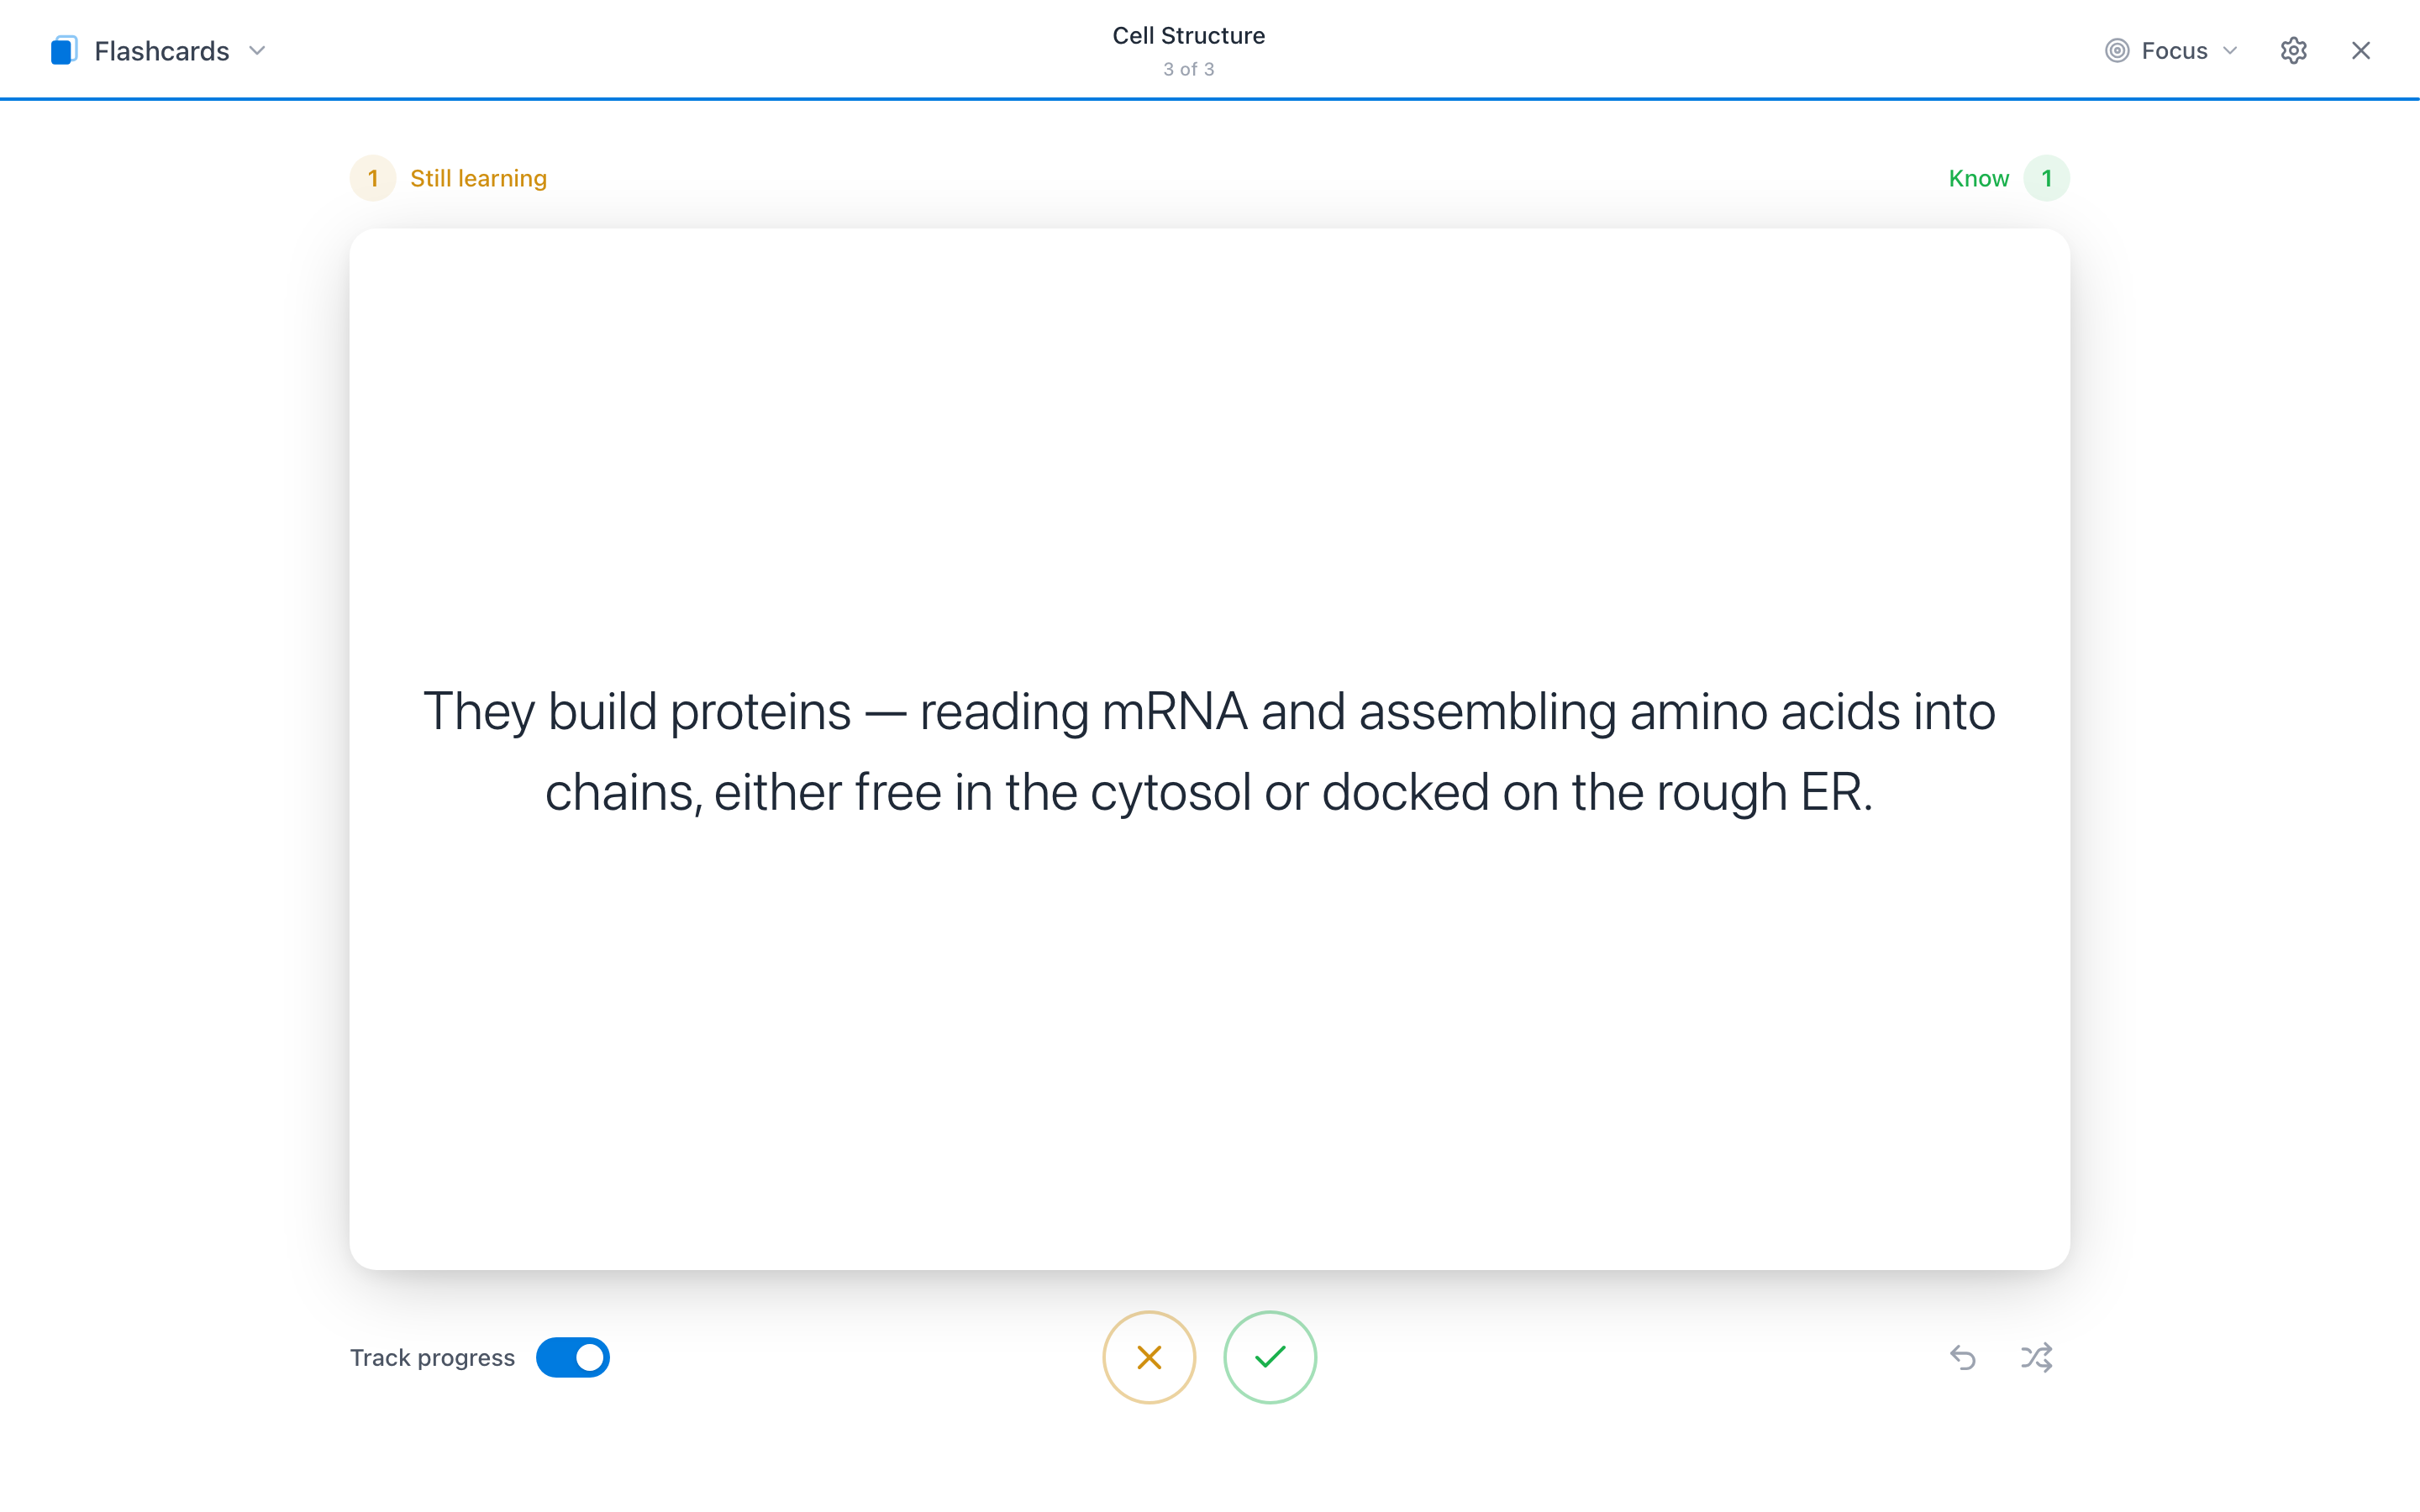2420x1512 pixels.
Task: Toggle the Track progress switch off
Action: coord(572,1357)
